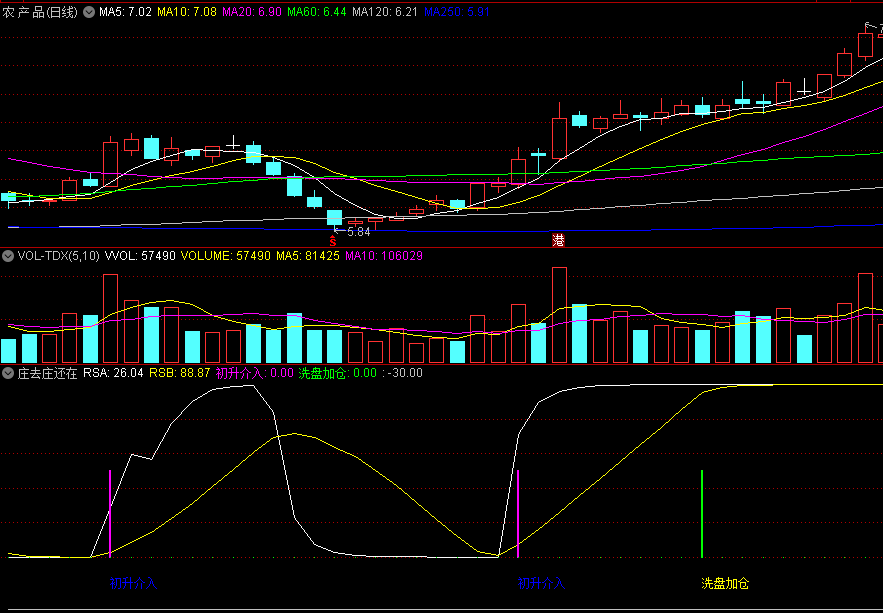The image size is (883, 613).
Task: Click the MA5: 81425 volume label
Action: coord(307,256)
